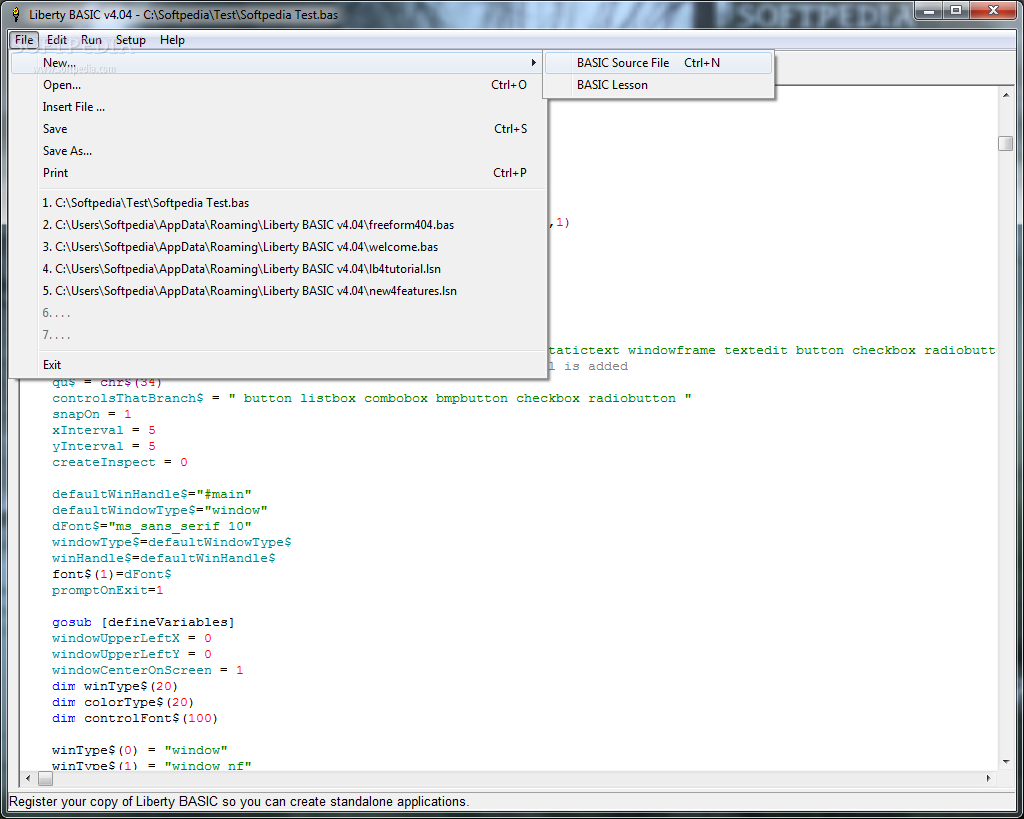Open recent file new4features.lsn
The width and height of the screenshot is (1024, 819).
[x=279, y=291]
